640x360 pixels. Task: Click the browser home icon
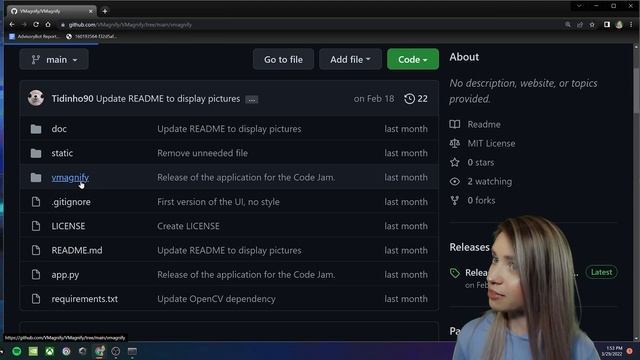(48, 24)
